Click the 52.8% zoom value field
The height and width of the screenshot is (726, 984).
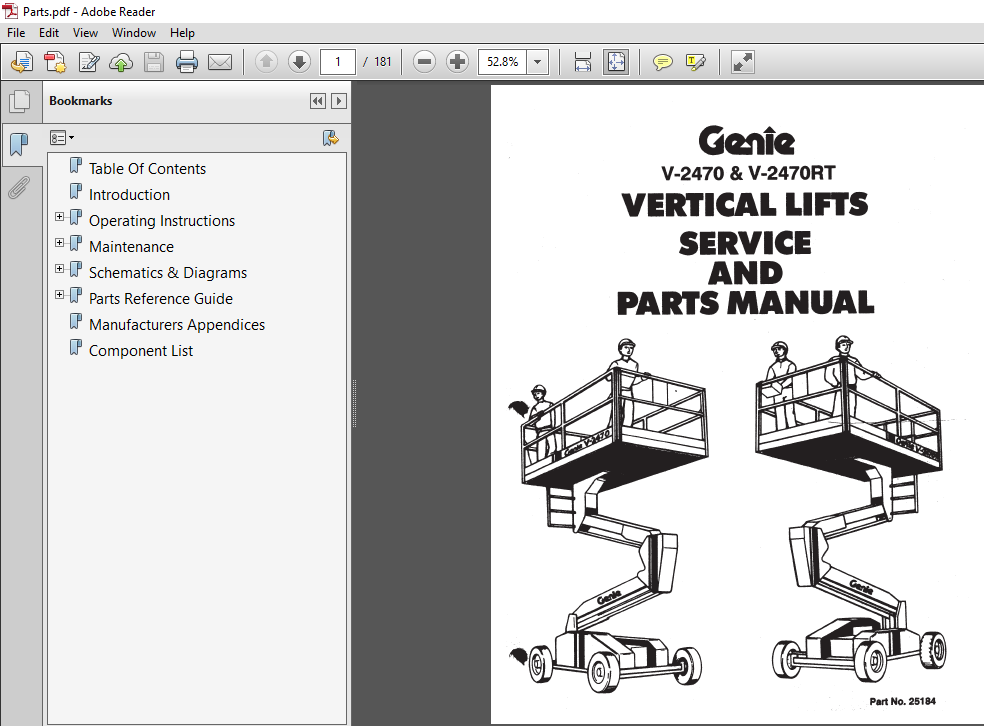(503, 62)
